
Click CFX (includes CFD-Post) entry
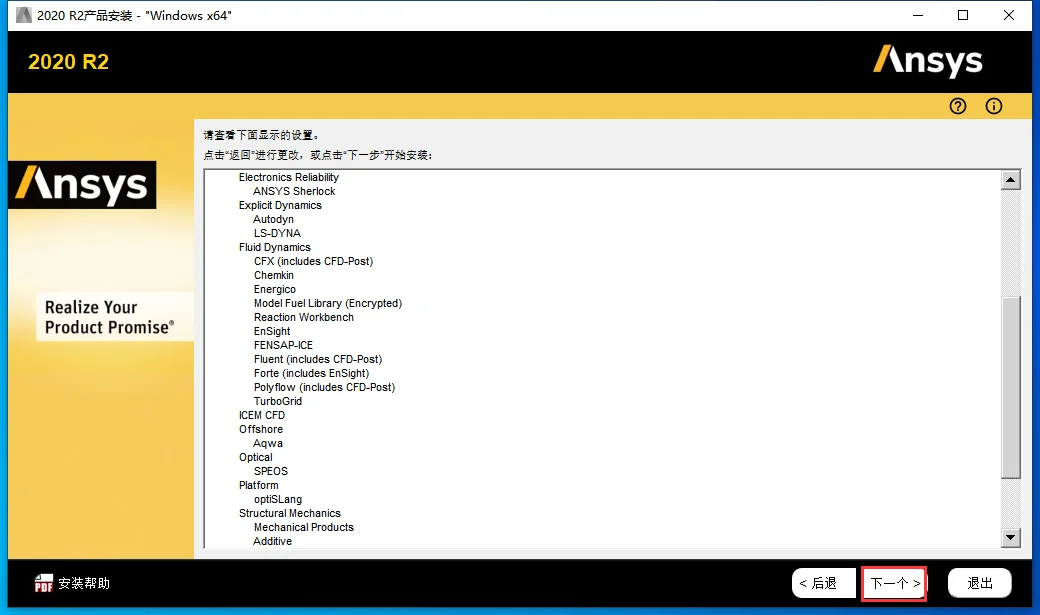click(314, 261)
